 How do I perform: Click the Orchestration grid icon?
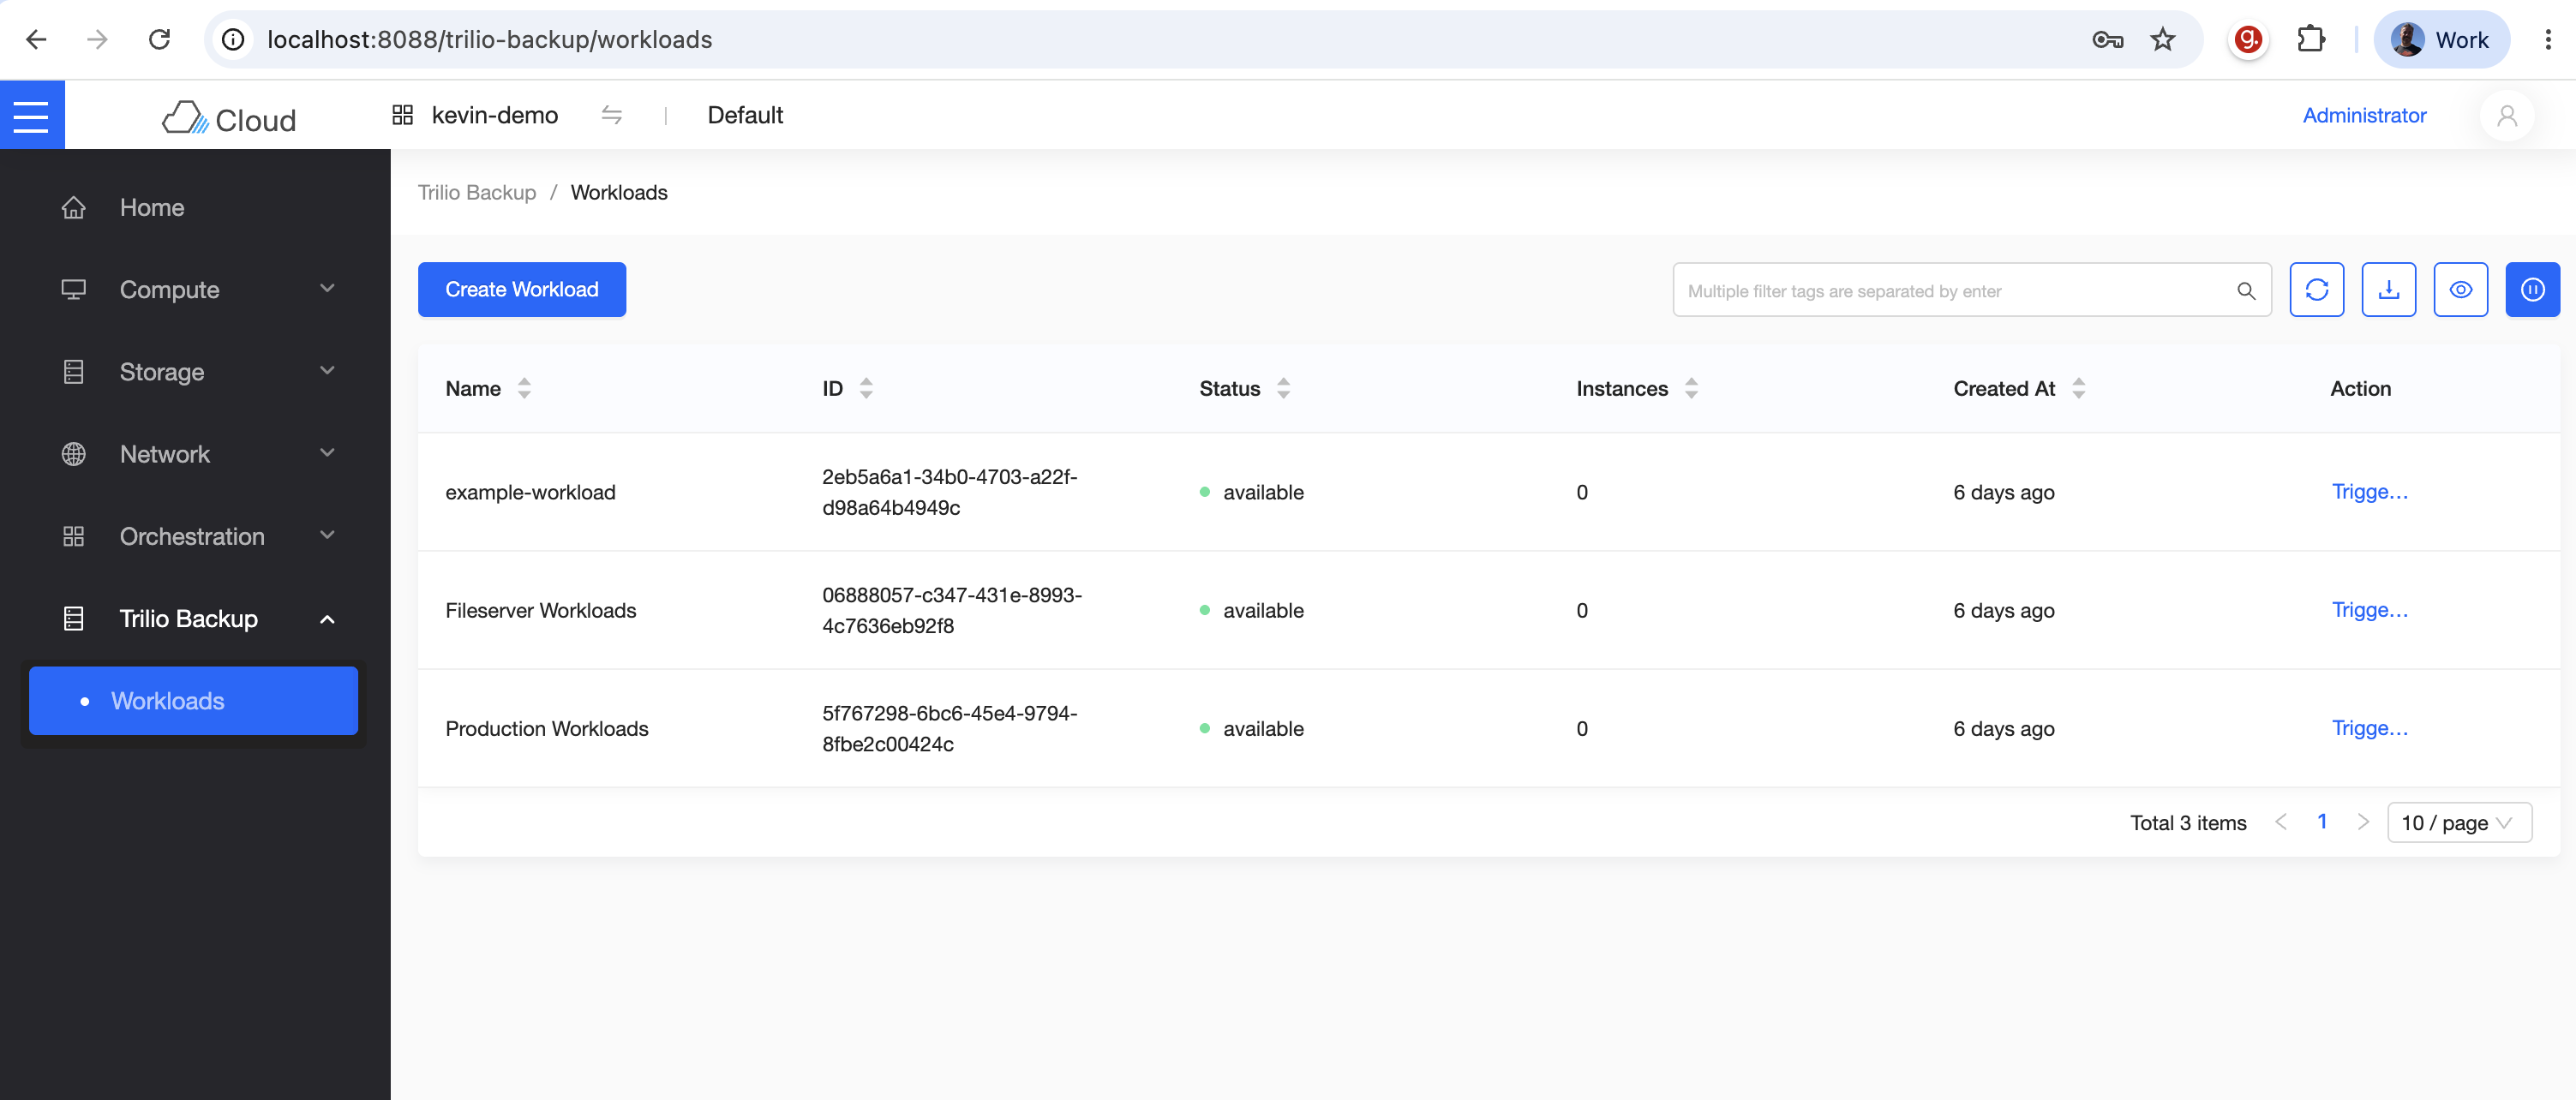[73, 536]
